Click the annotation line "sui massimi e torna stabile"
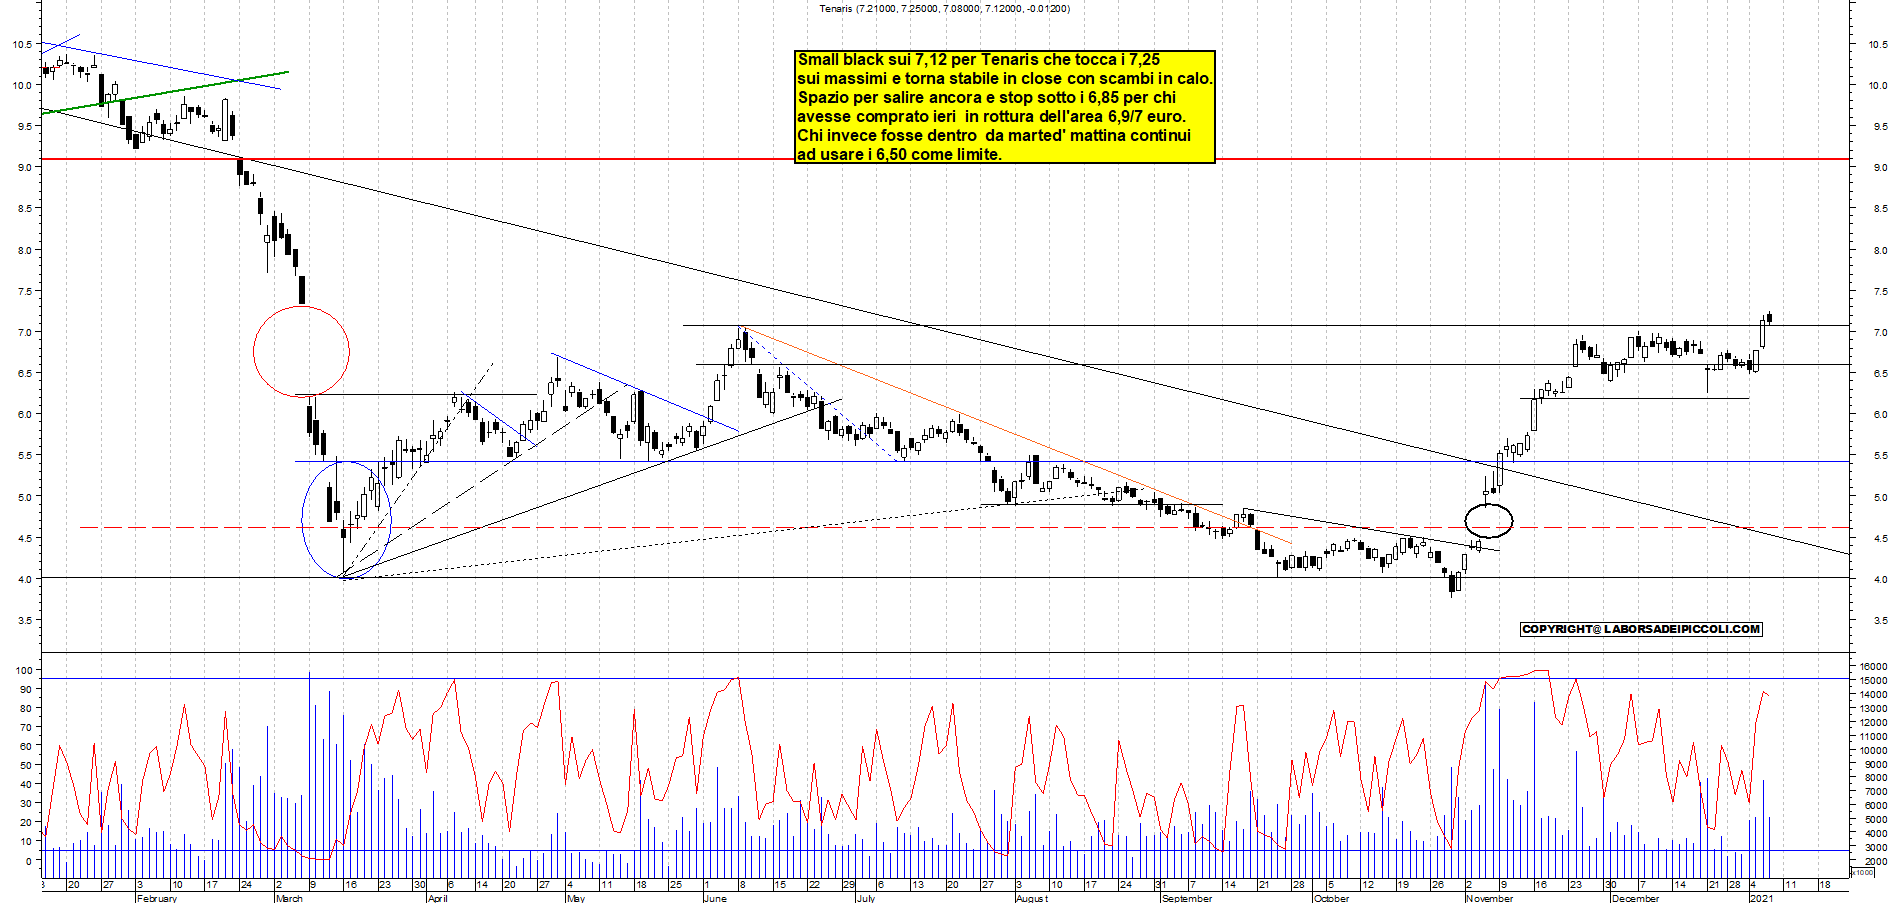This screenshot has height=903, width=1890. click(1004, 79)
